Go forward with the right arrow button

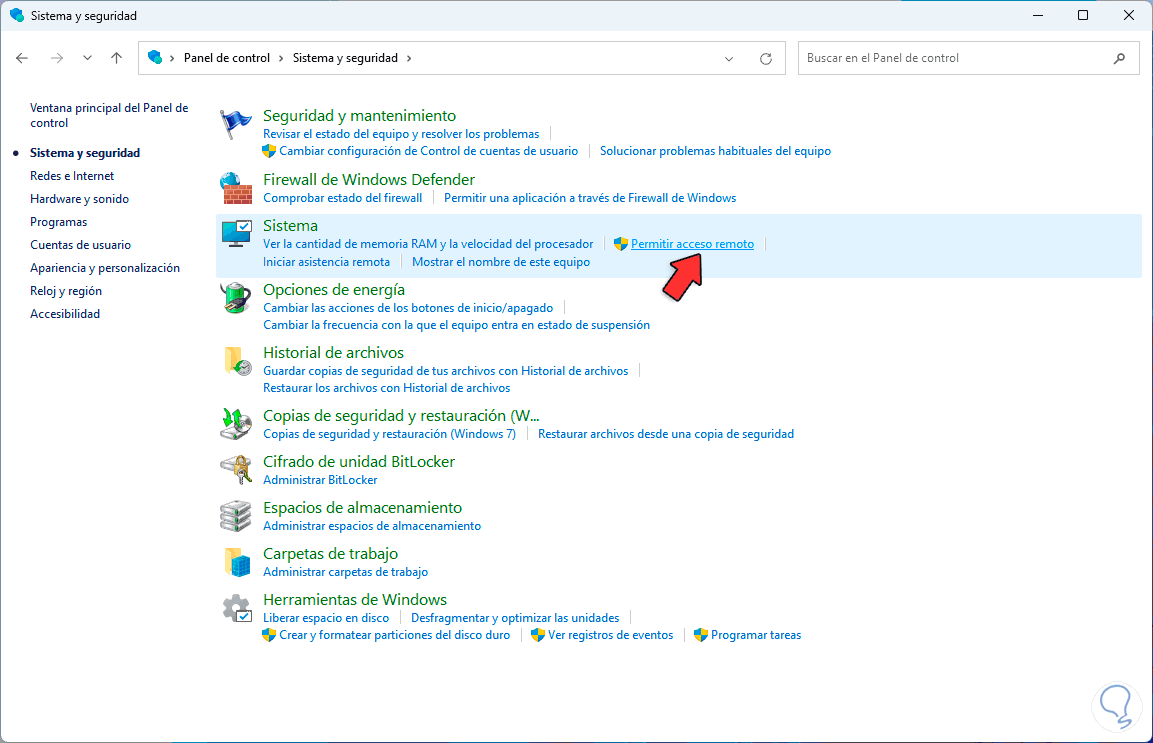(x=57, y=58)
